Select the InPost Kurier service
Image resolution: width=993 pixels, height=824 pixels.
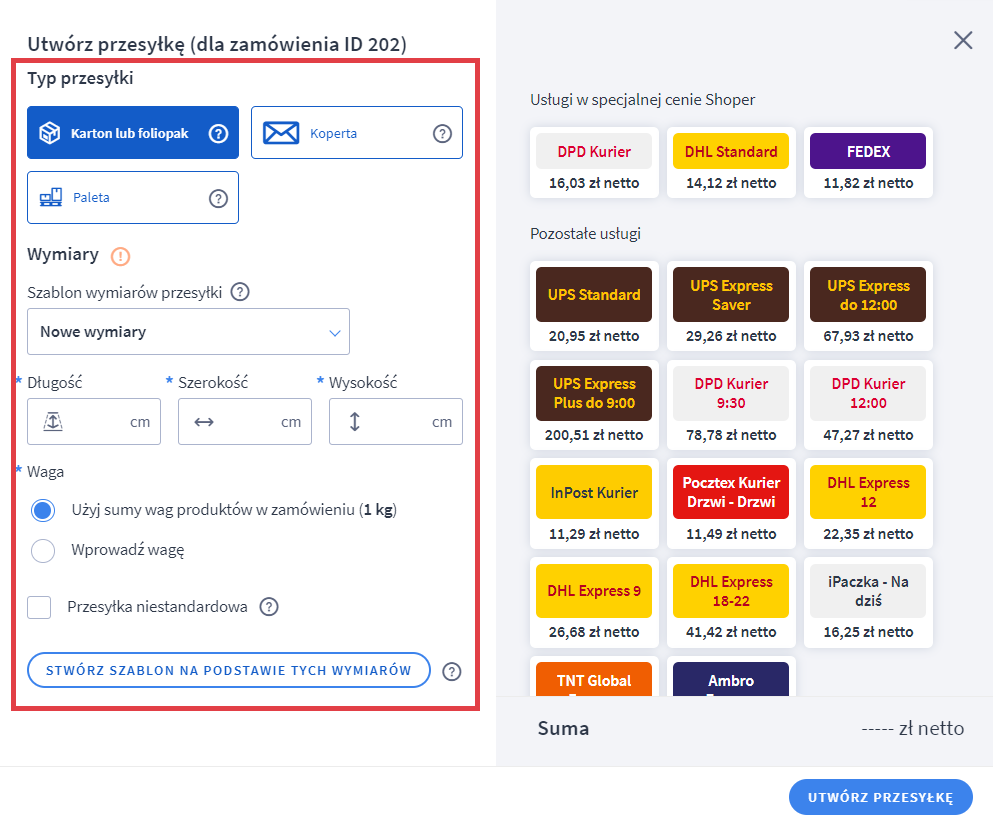click(x=594, y=492)
